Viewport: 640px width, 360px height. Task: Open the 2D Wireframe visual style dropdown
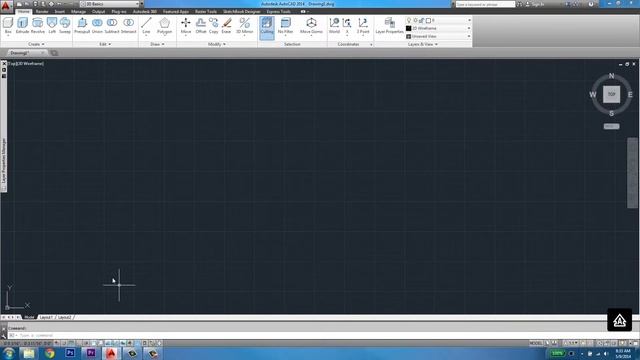438,28
